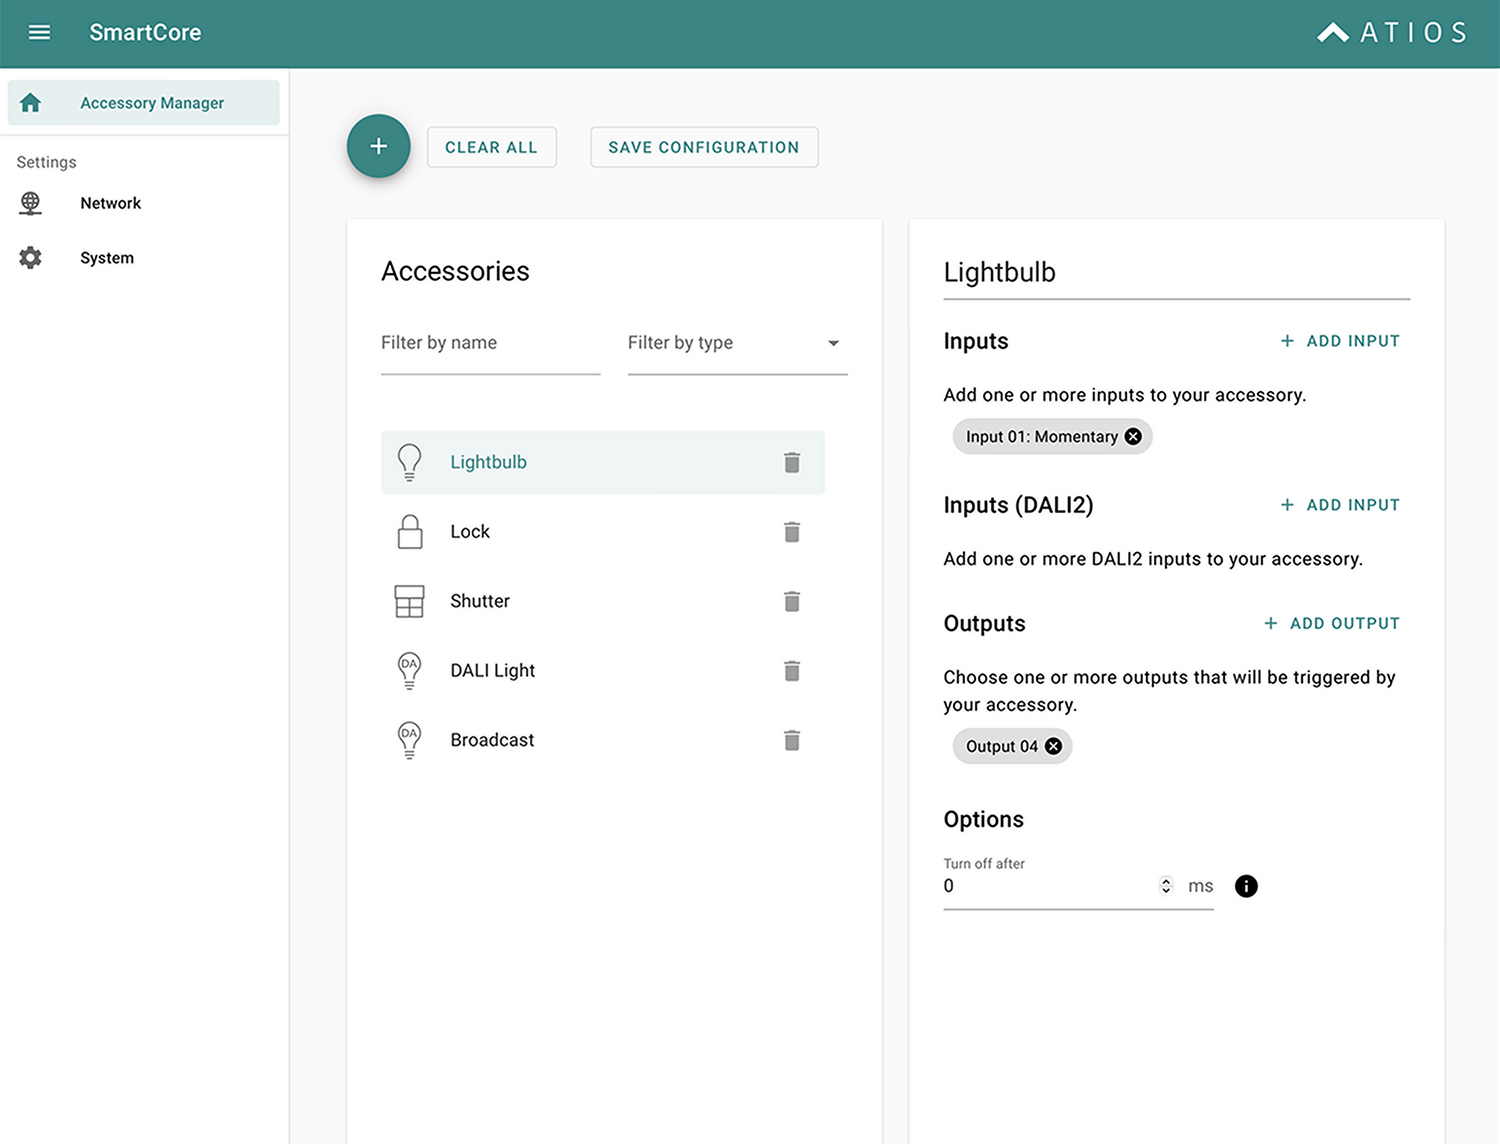
Task: Focus the Filter by name field
Action: click(491, 343)
